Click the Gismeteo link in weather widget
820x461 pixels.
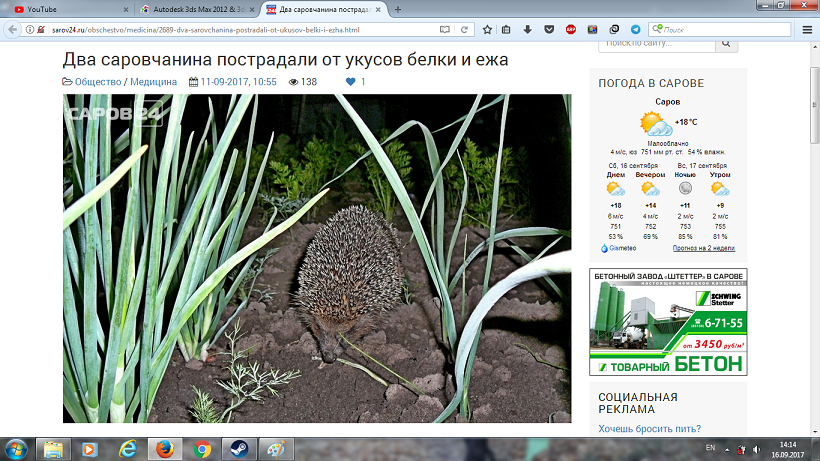pyautogui.click(x=619, y=248)
